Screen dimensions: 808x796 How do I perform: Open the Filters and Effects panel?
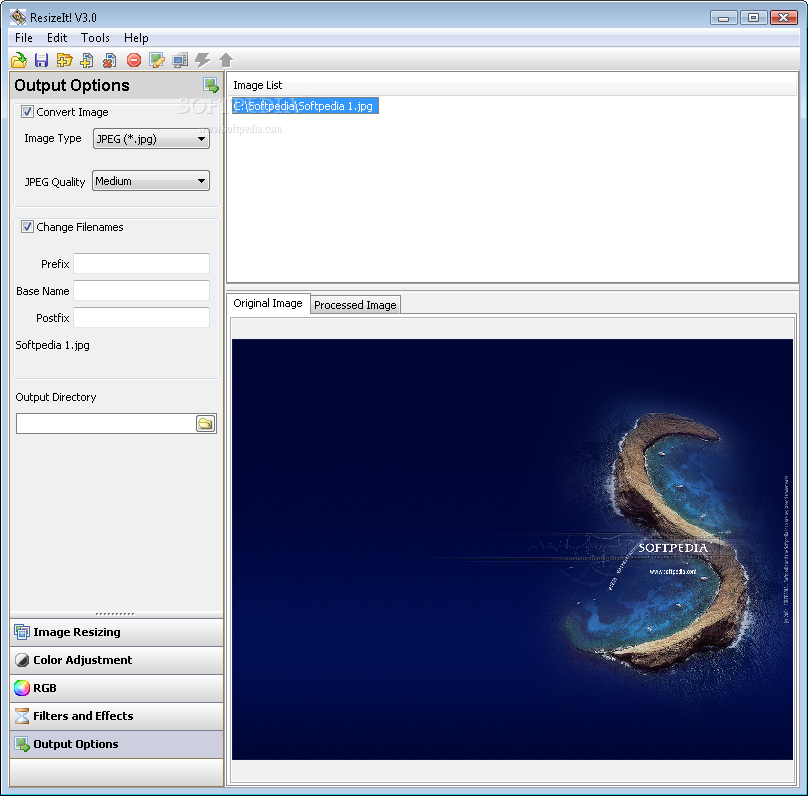tap(116, 716)
